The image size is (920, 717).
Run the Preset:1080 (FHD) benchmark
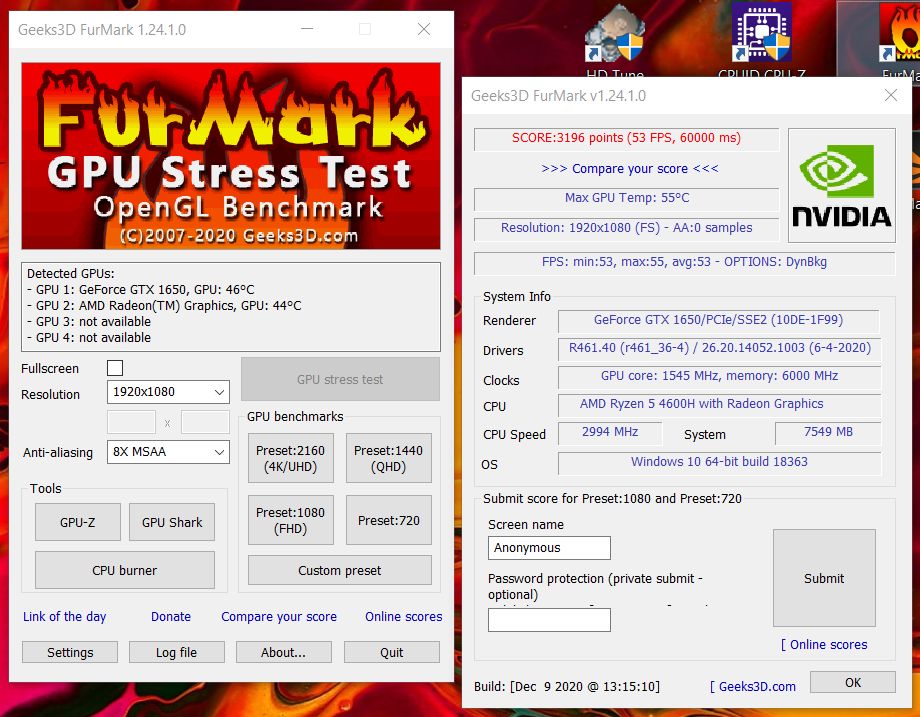(x=290, y=520)
